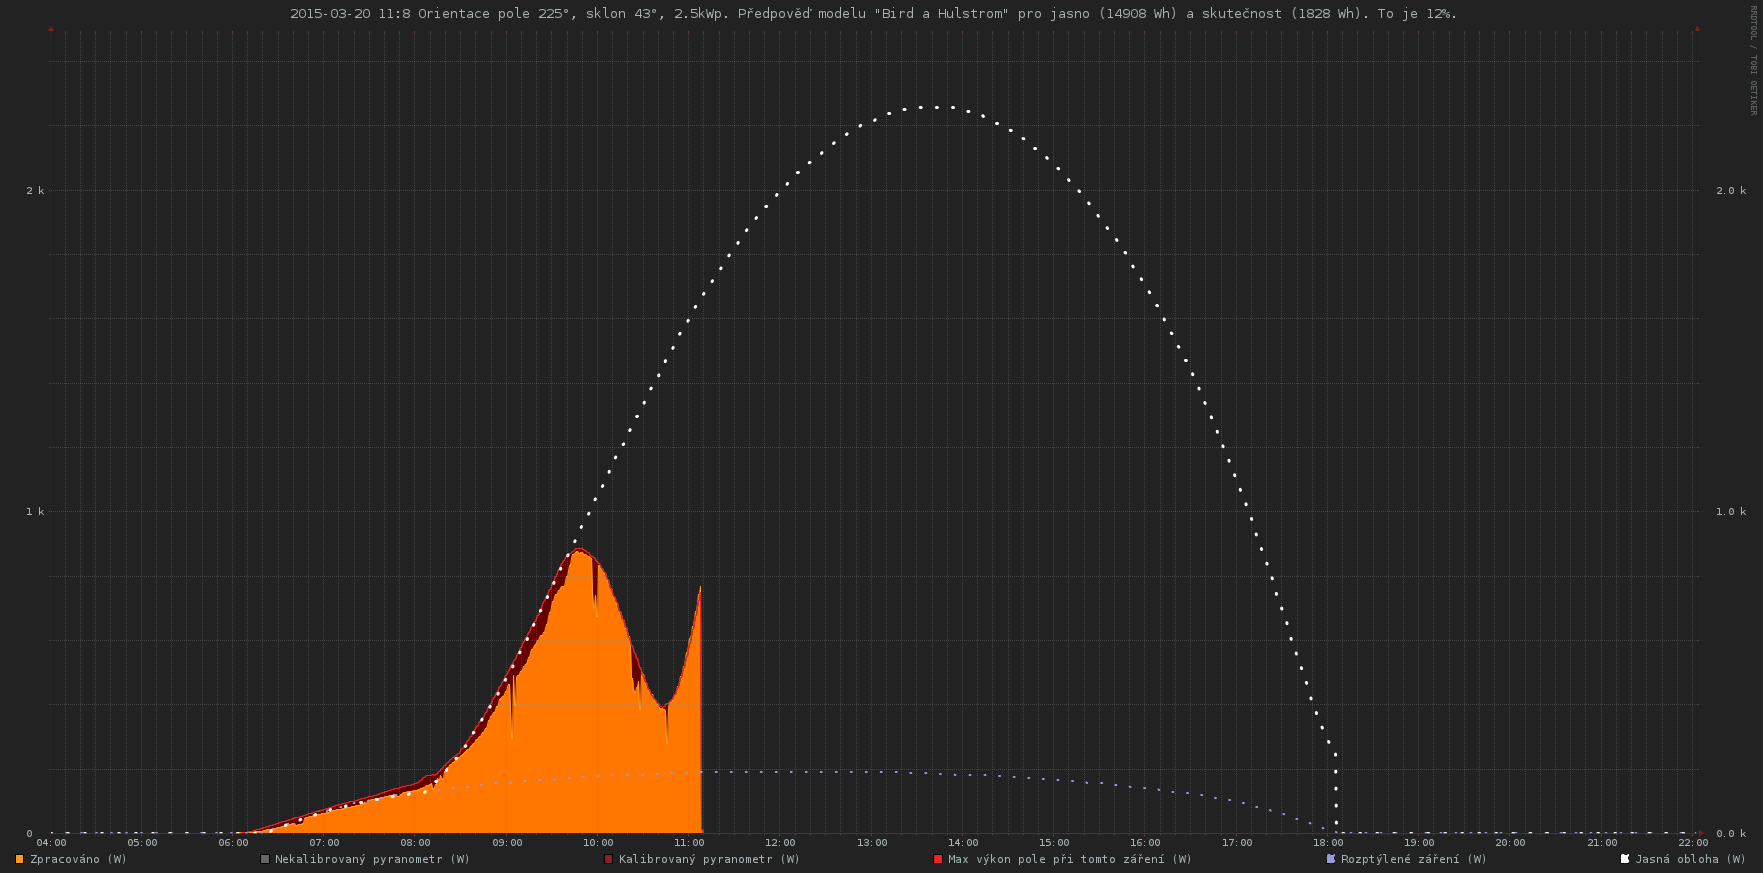
Task: Select the Zpracováno (W) legend label
Action: tap(78, 859)
